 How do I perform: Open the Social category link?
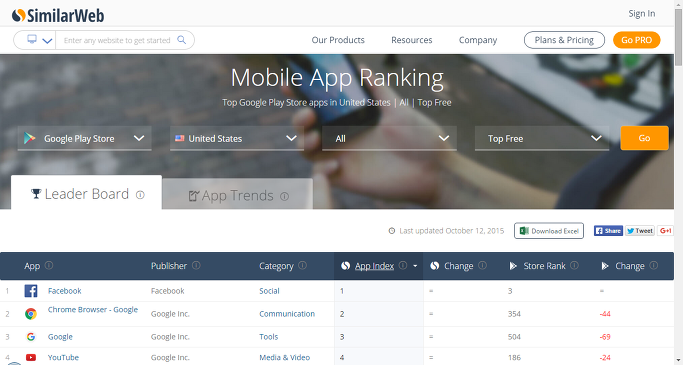coord(269,291)
